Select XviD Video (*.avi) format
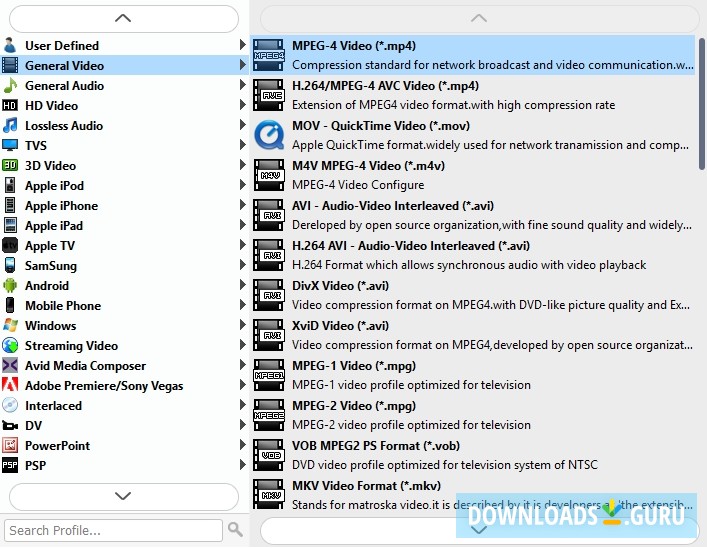The height and width of the screenshot is (548, 707). [473, 335]
